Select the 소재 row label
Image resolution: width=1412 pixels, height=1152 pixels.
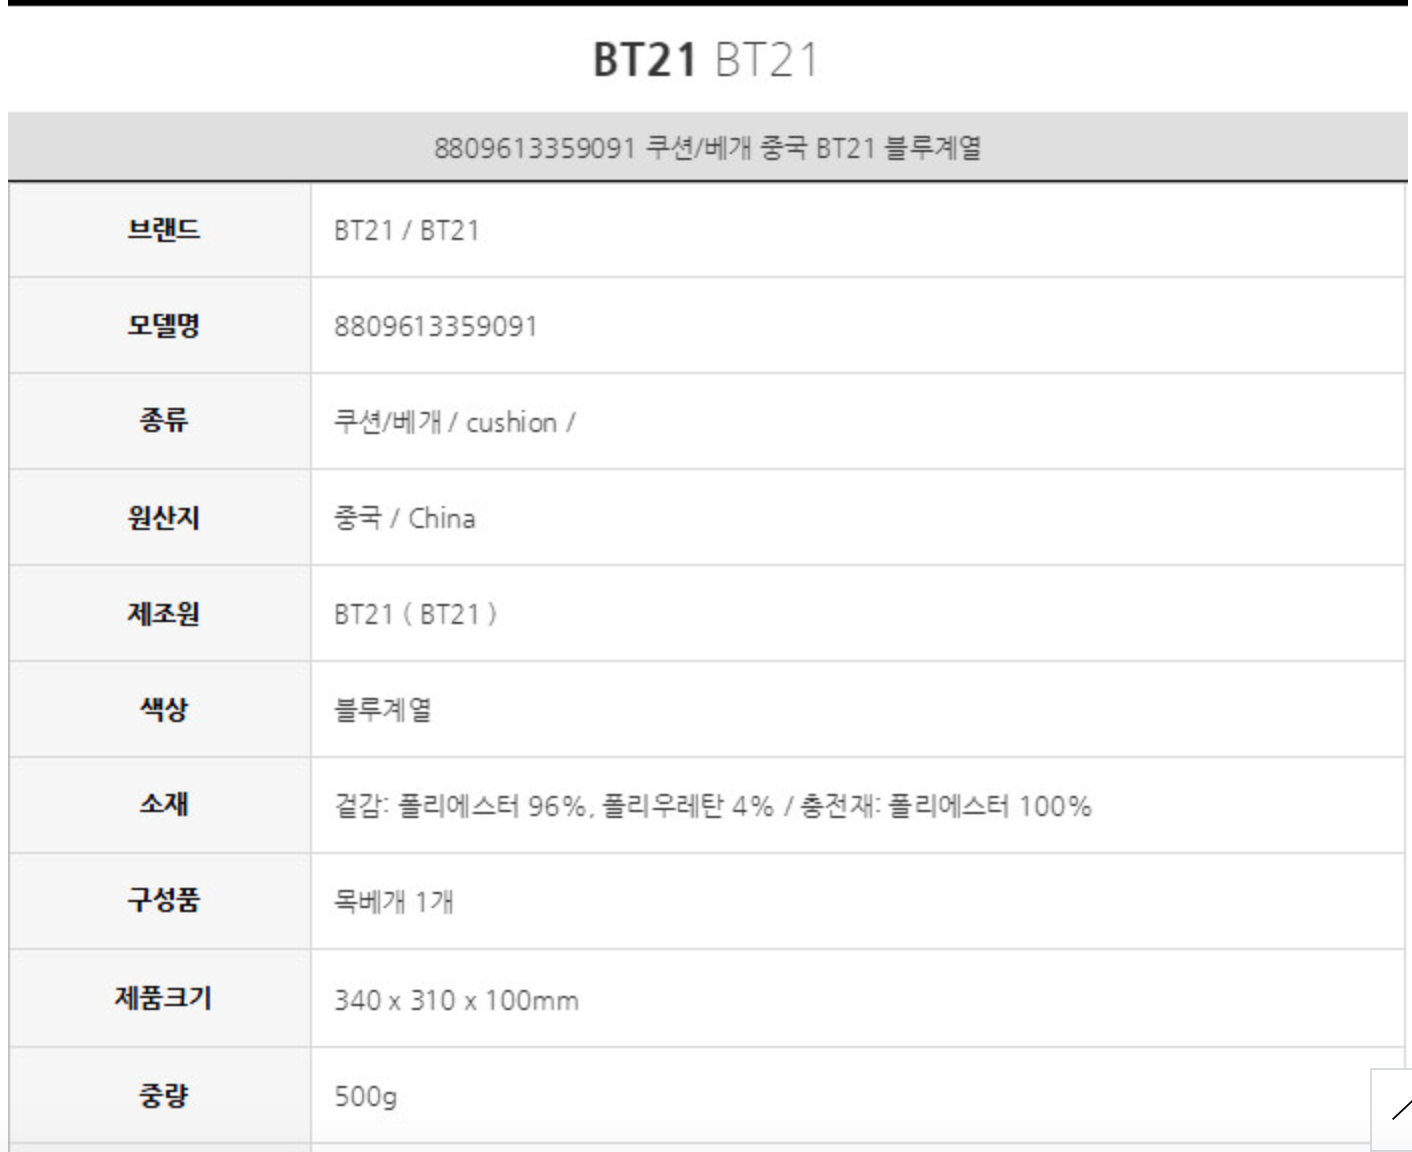pos(163,804)
